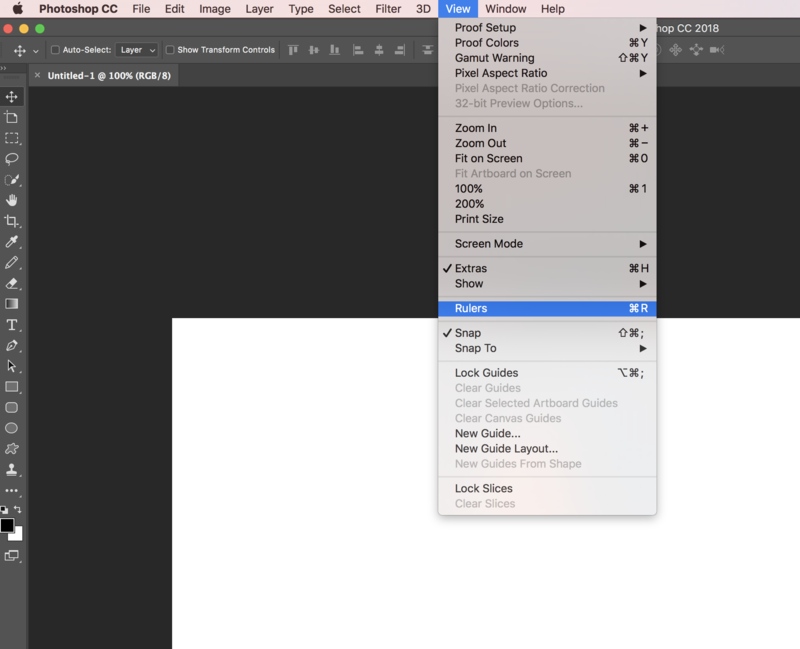The height and width of the screenshot is (649, 800).
Task: Change the screen mode icon in the toolbox
Action: tap(11, 556)
